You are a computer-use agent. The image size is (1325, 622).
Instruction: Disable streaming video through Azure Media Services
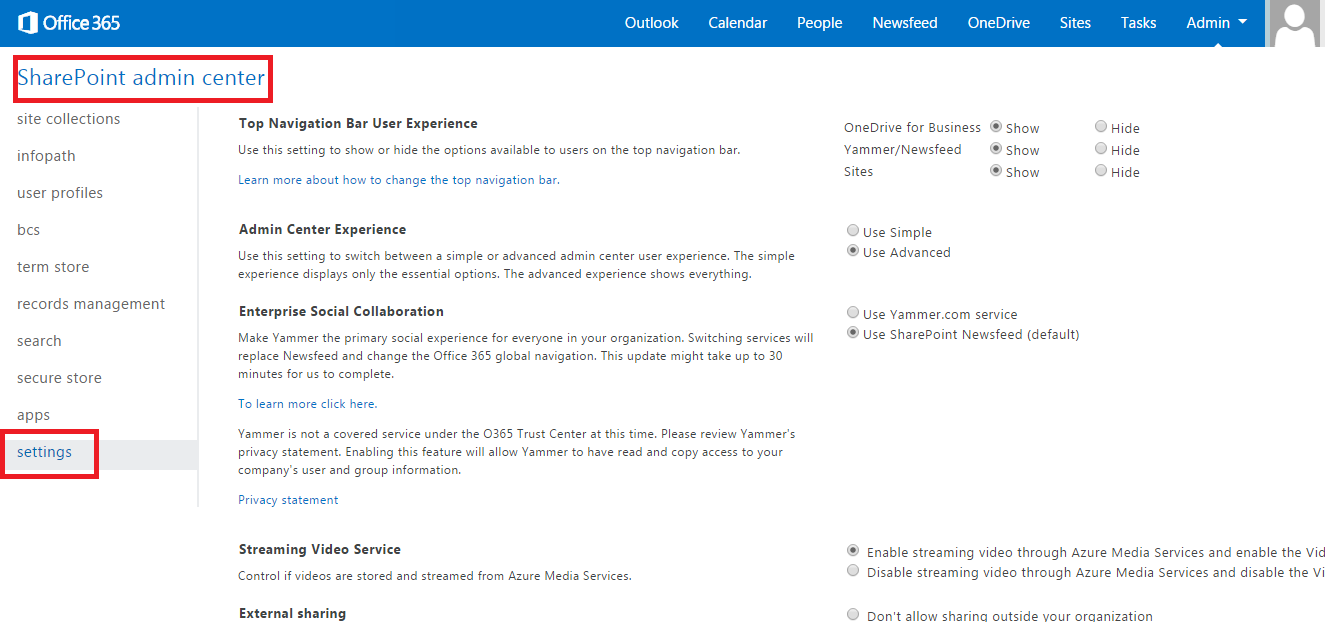853,571
